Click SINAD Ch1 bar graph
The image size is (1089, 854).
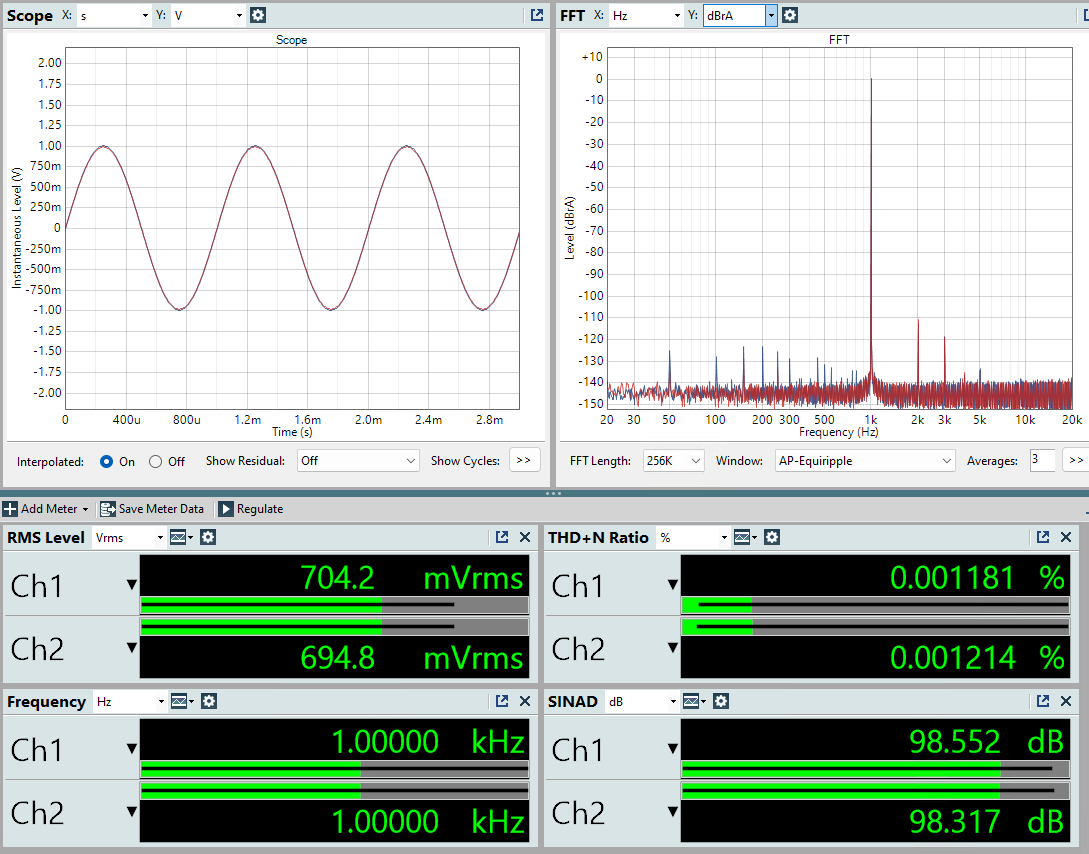(875, 769)
